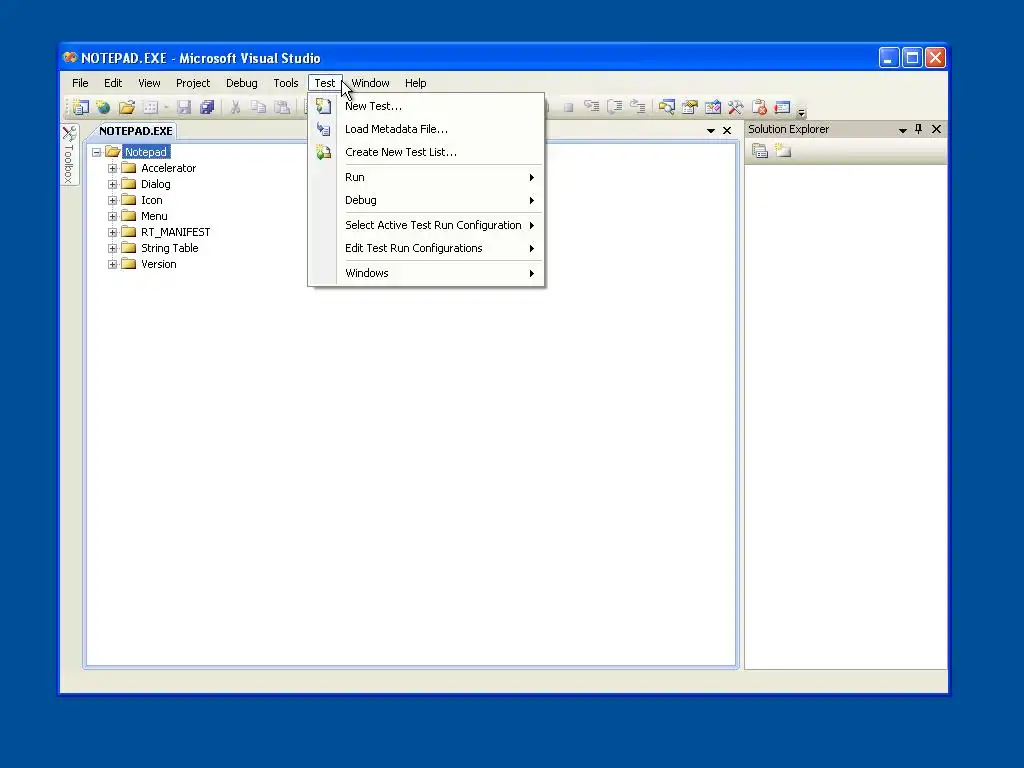This screenshot has width=1024, height=768.
Task: Expand the Accelerator folder node
Action: tap(112, 168)
